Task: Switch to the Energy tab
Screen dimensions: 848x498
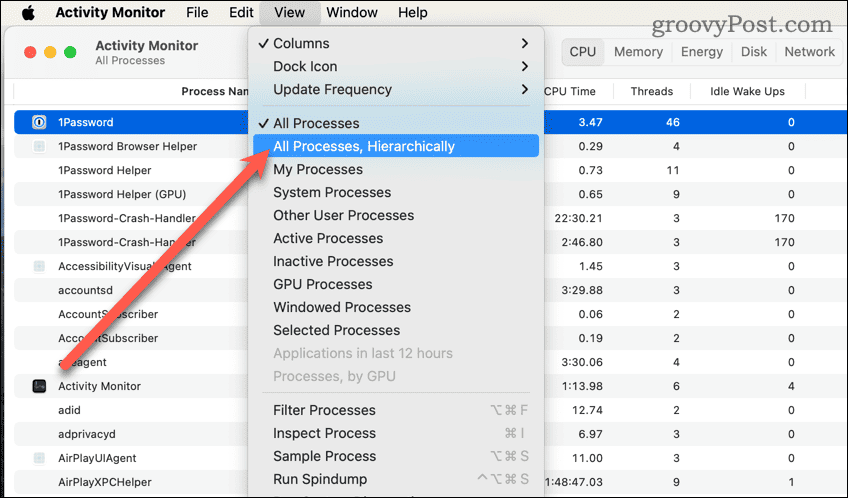Action: click(x=701, y=52)
